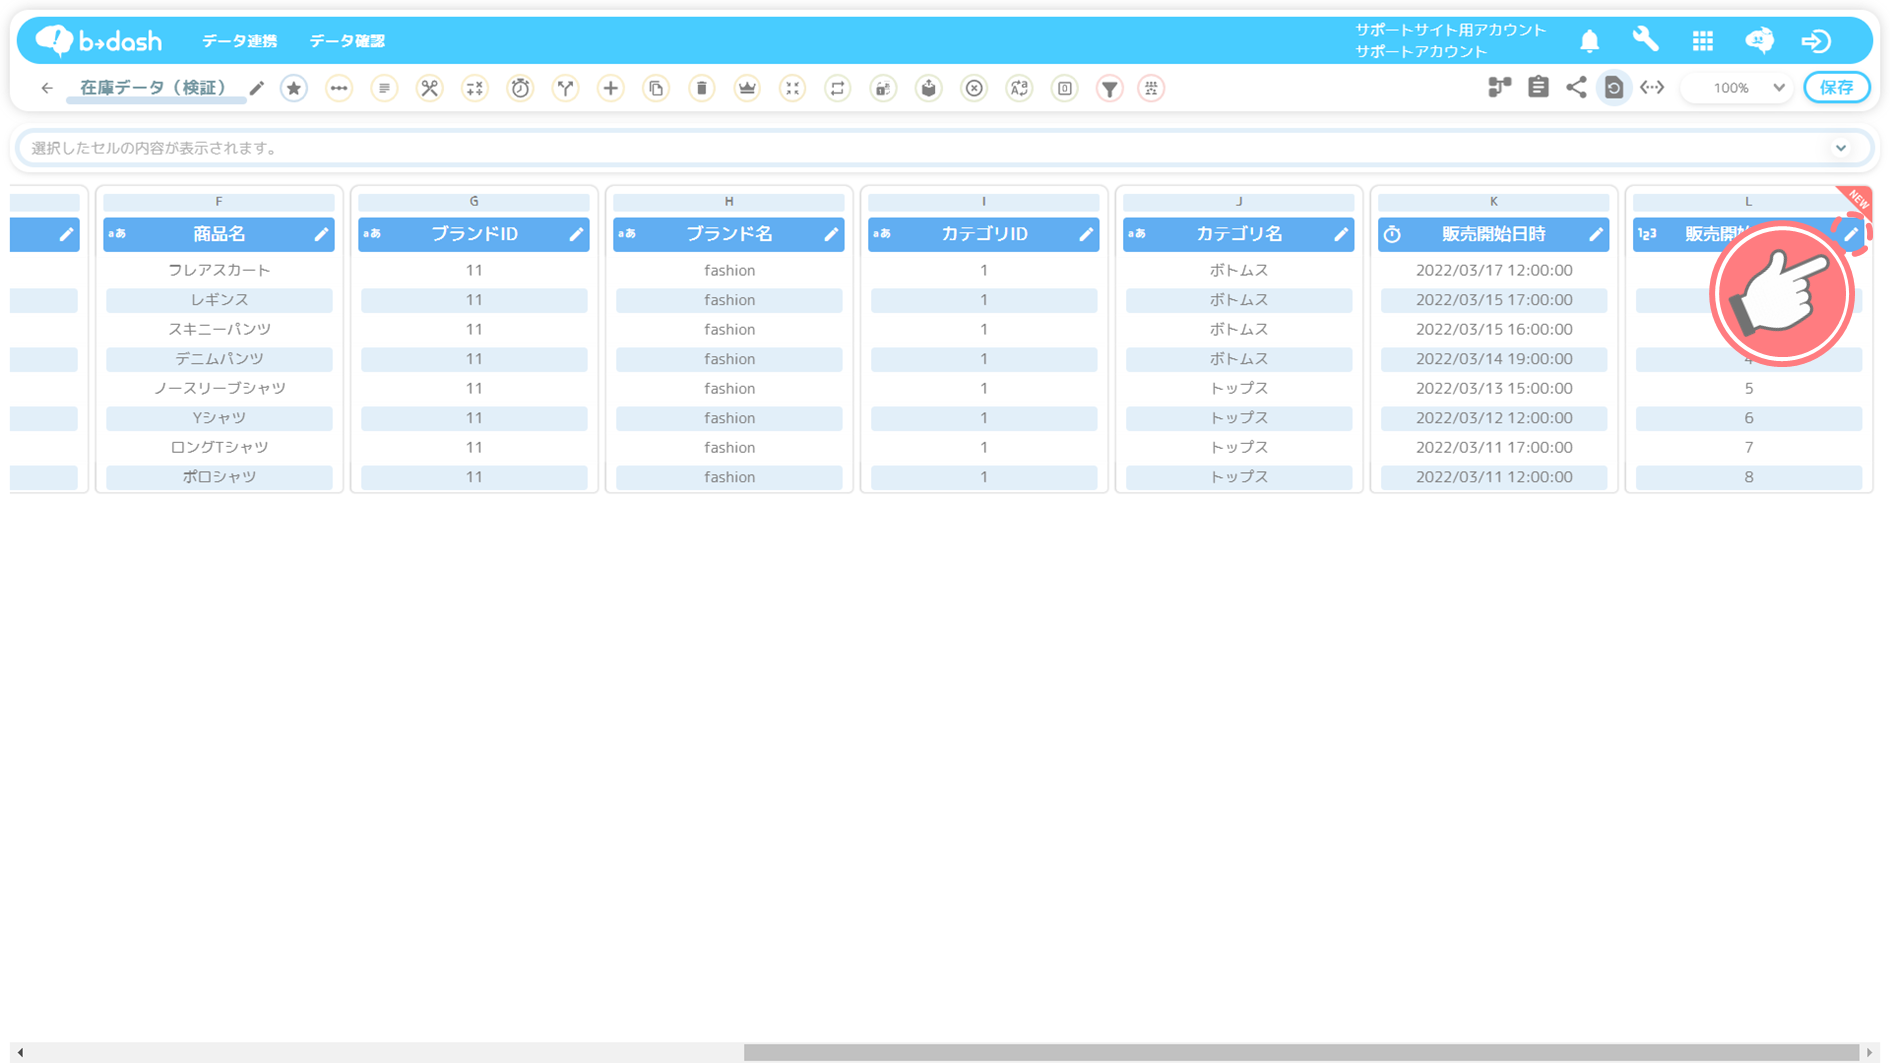Click the box upload toolbar icon

[929, 88]
